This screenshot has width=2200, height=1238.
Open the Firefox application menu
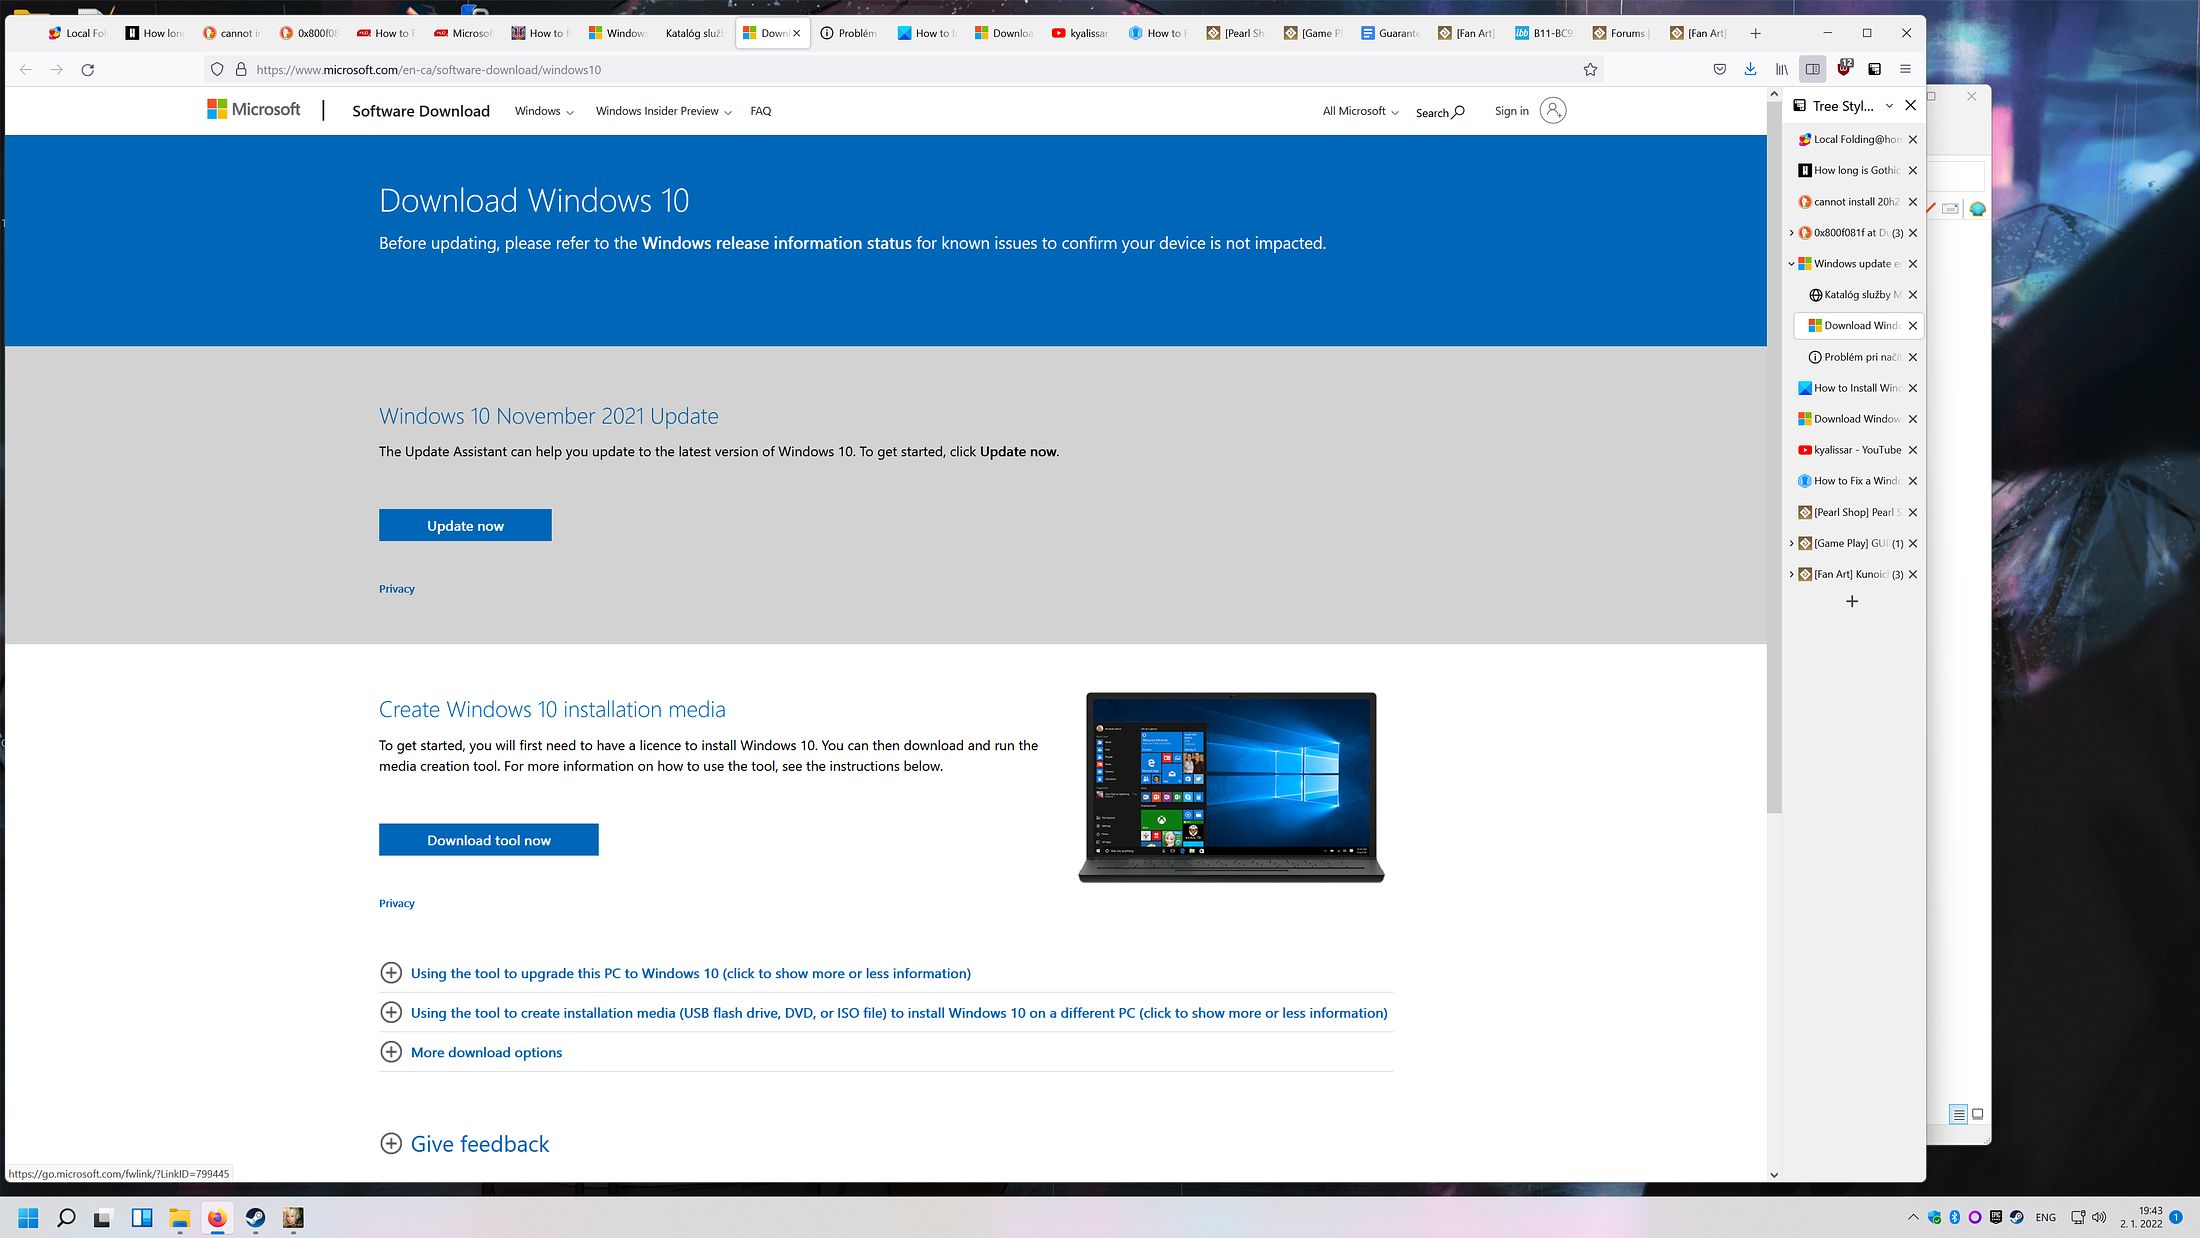click(1906, 70)
